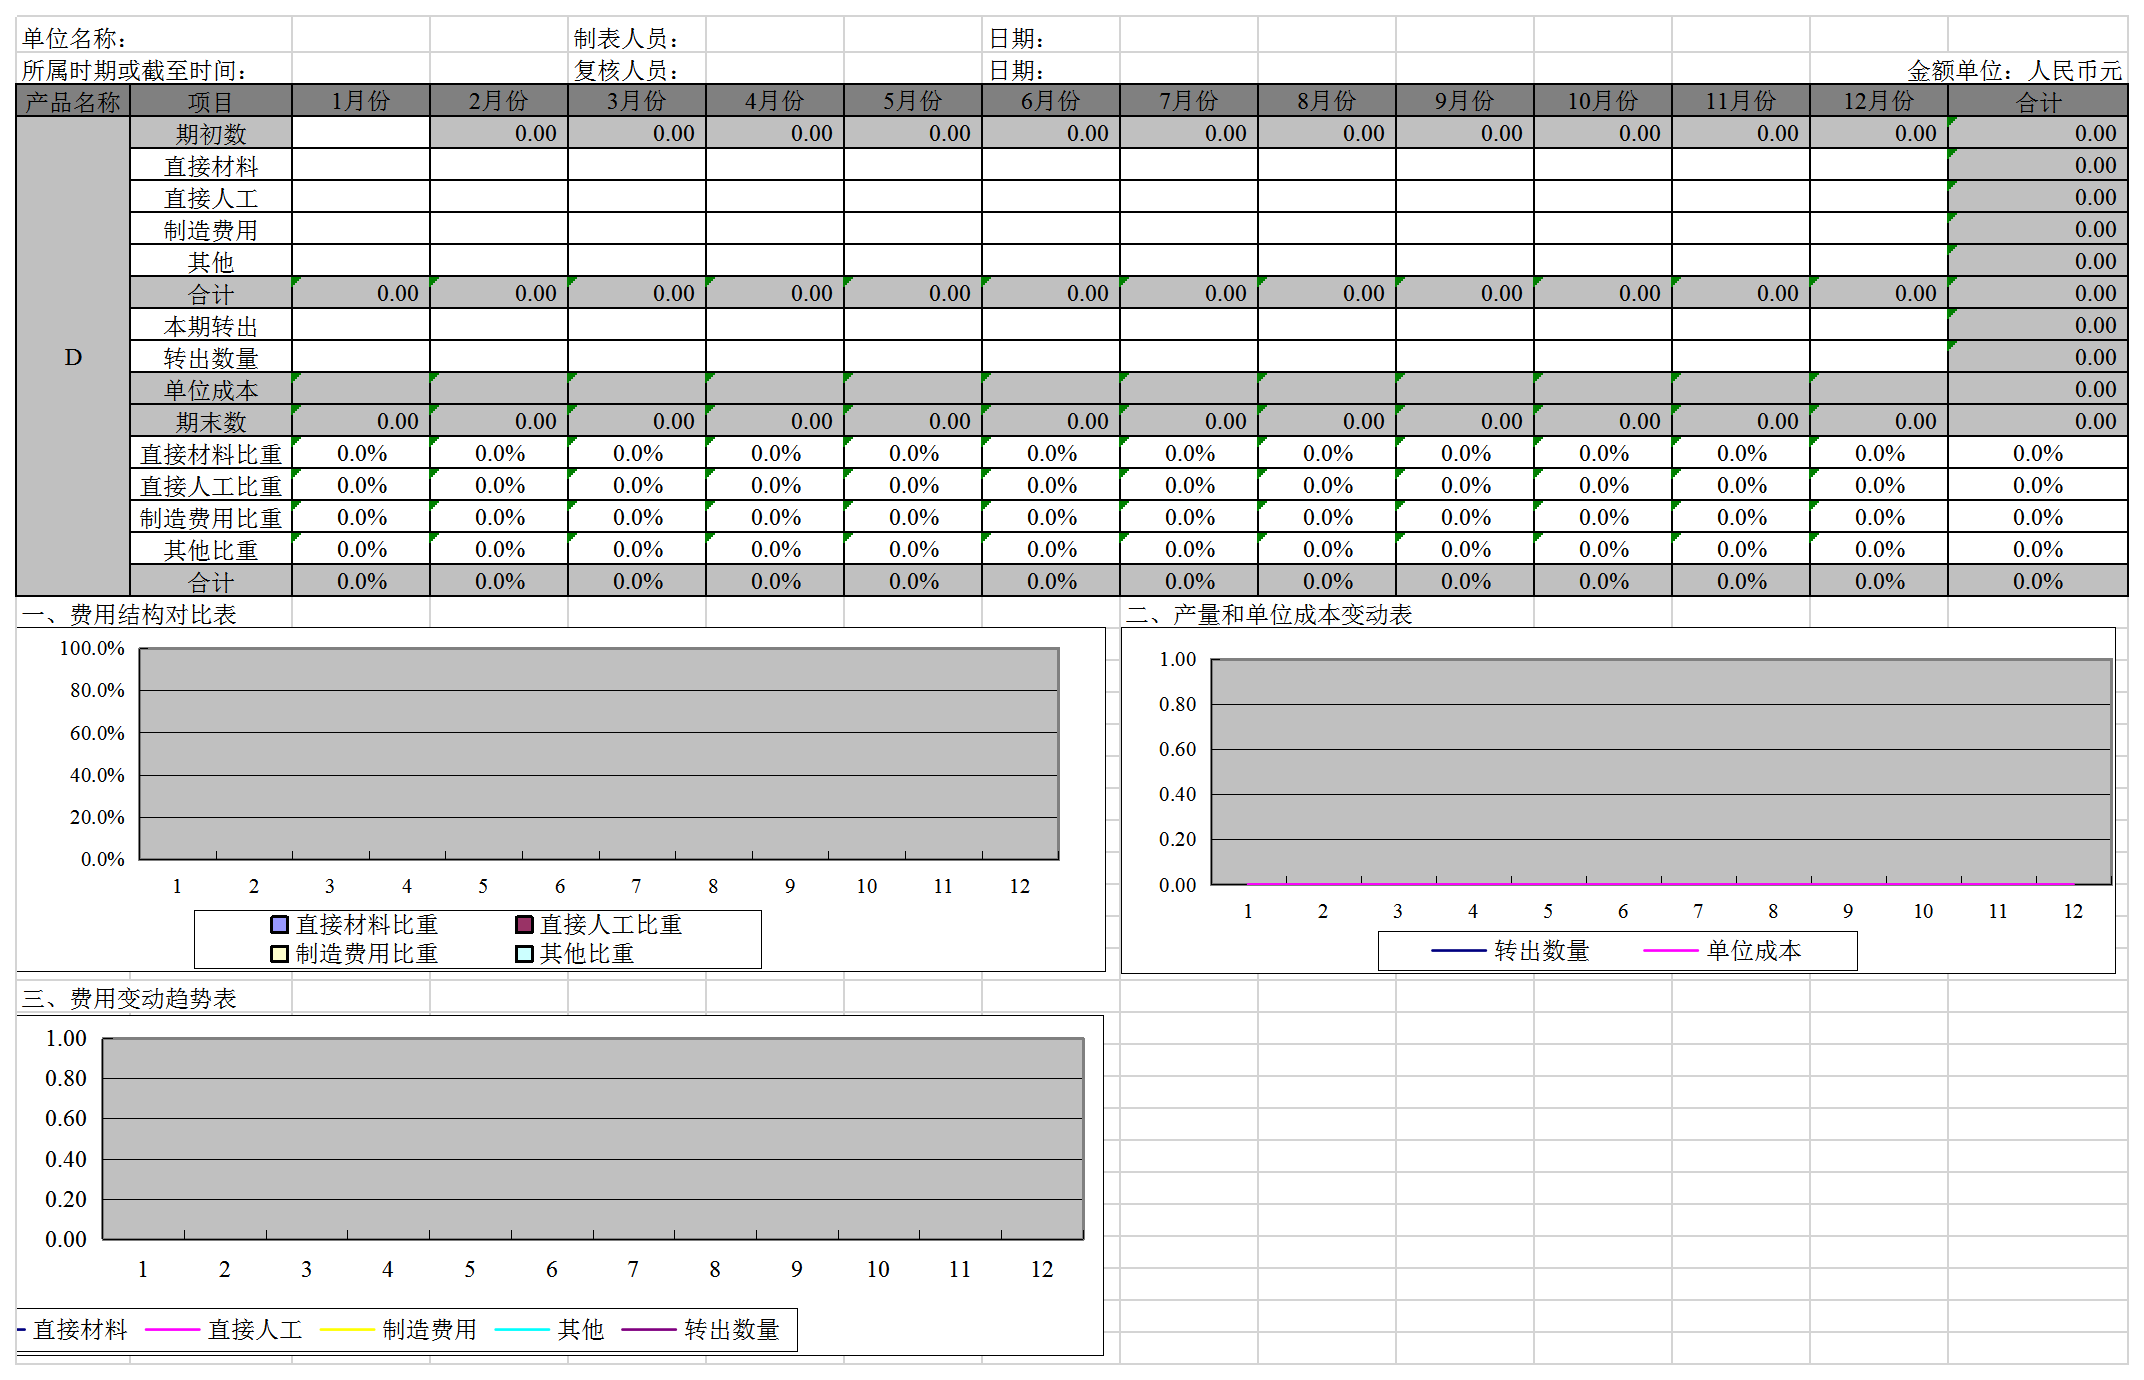Click the 制造费用比重 legend swatch

[x=280, y=954]
